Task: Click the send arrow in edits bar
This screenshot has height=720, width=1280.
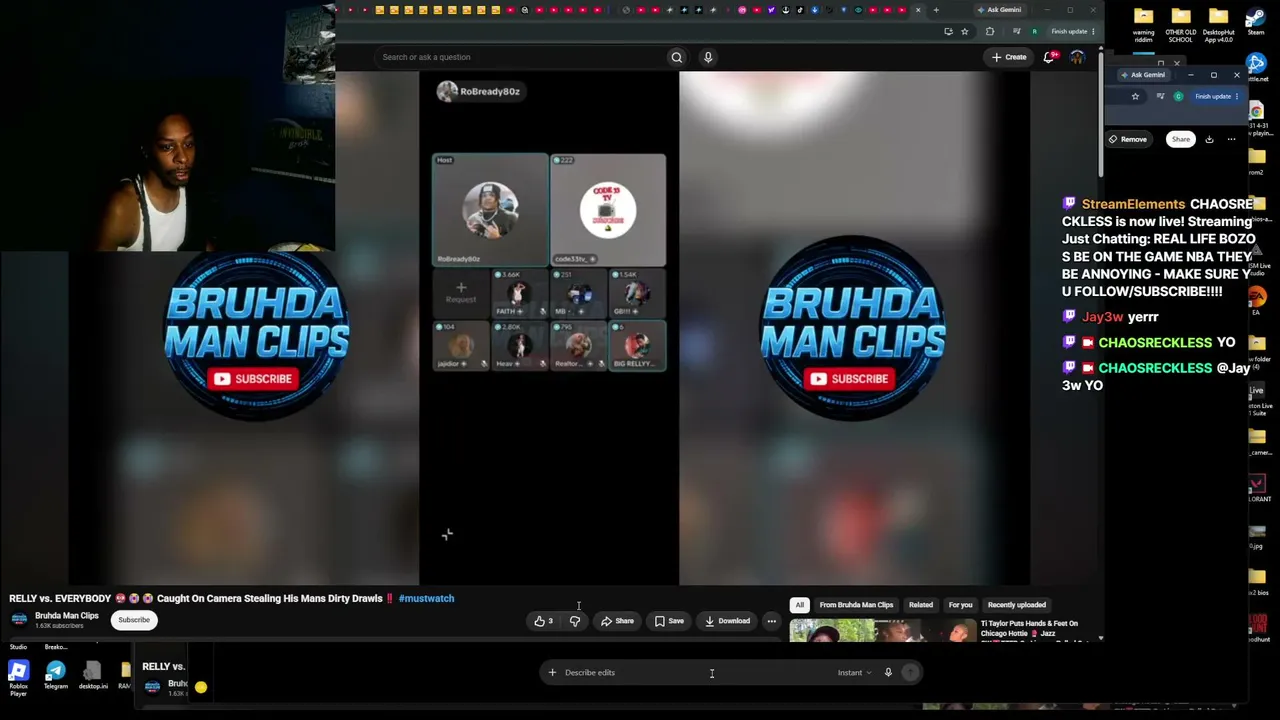Action: coord(910,673)
